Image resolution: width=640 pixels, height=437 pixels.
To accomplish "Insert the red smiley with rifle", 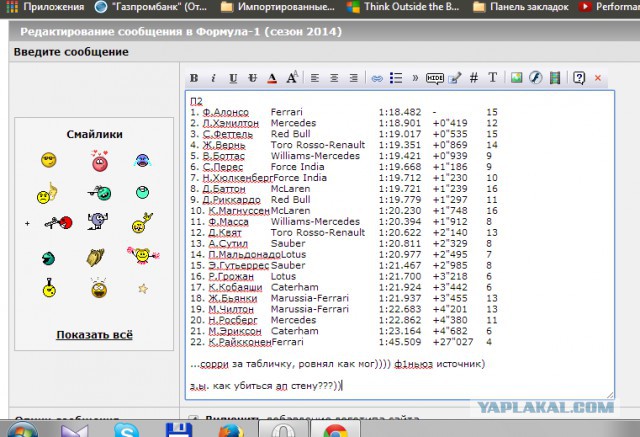I will click(58, 223).
